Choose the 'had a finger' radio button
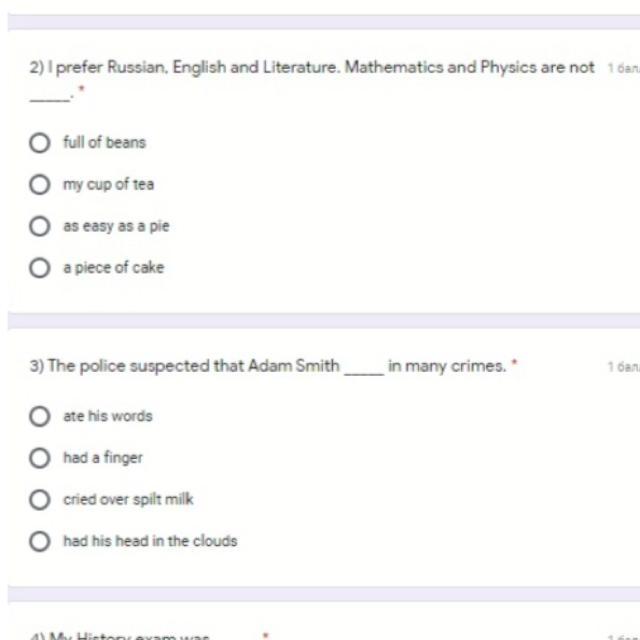640x640 pixels. 40,458
